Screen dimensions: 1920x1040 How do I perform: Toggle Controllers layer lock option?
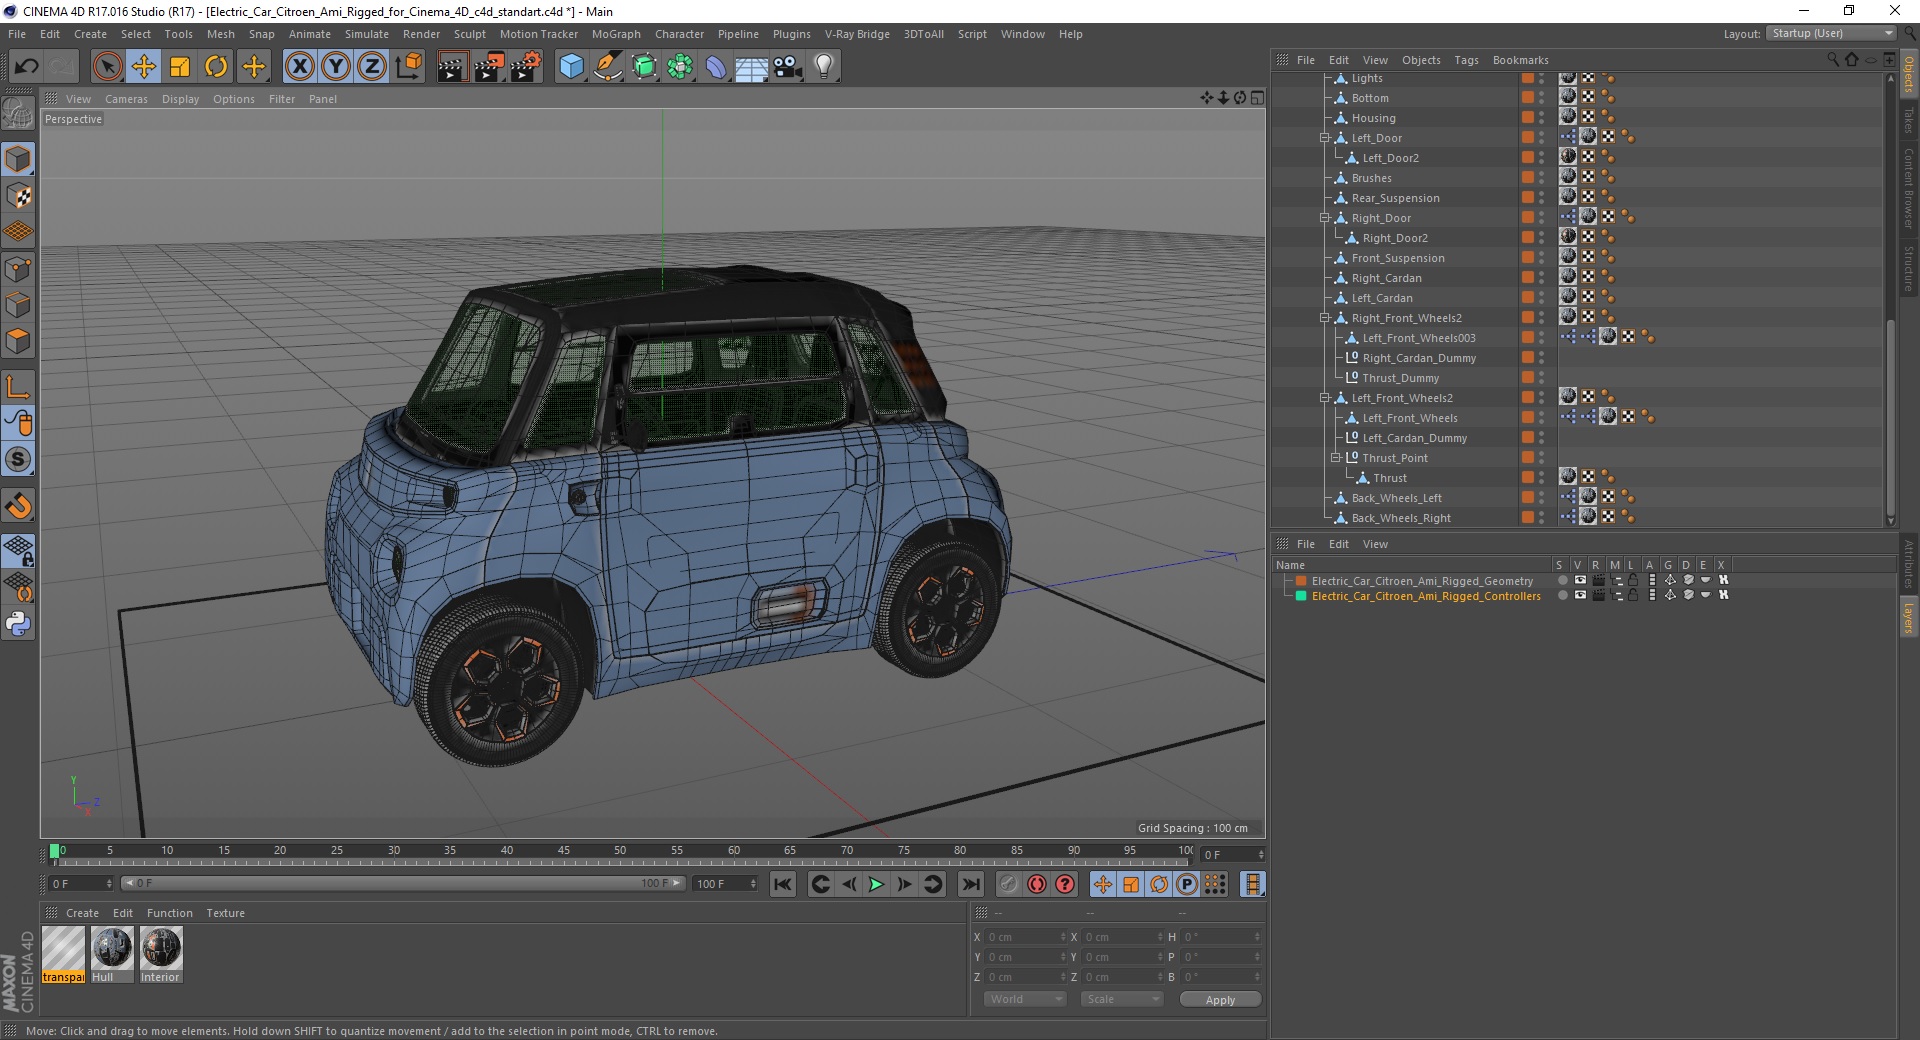coord(1632,596)
